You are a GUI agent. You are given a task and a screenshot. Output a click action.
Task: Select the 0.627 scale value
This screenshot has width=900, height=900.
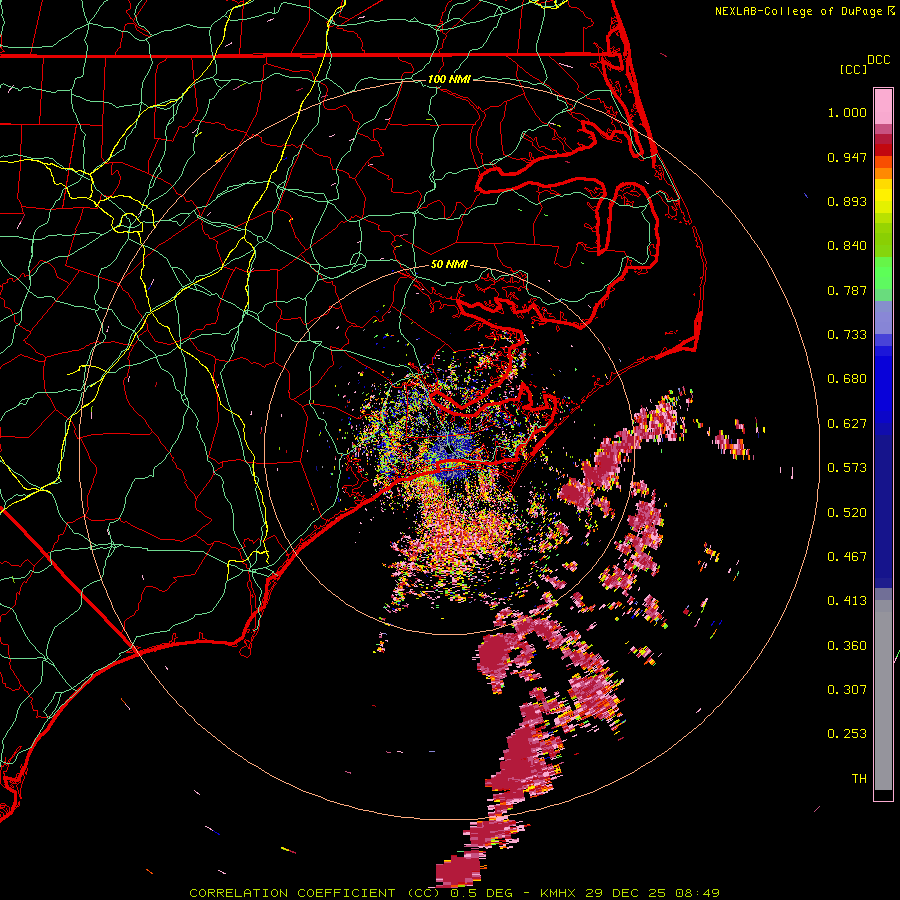pos(847,424)
